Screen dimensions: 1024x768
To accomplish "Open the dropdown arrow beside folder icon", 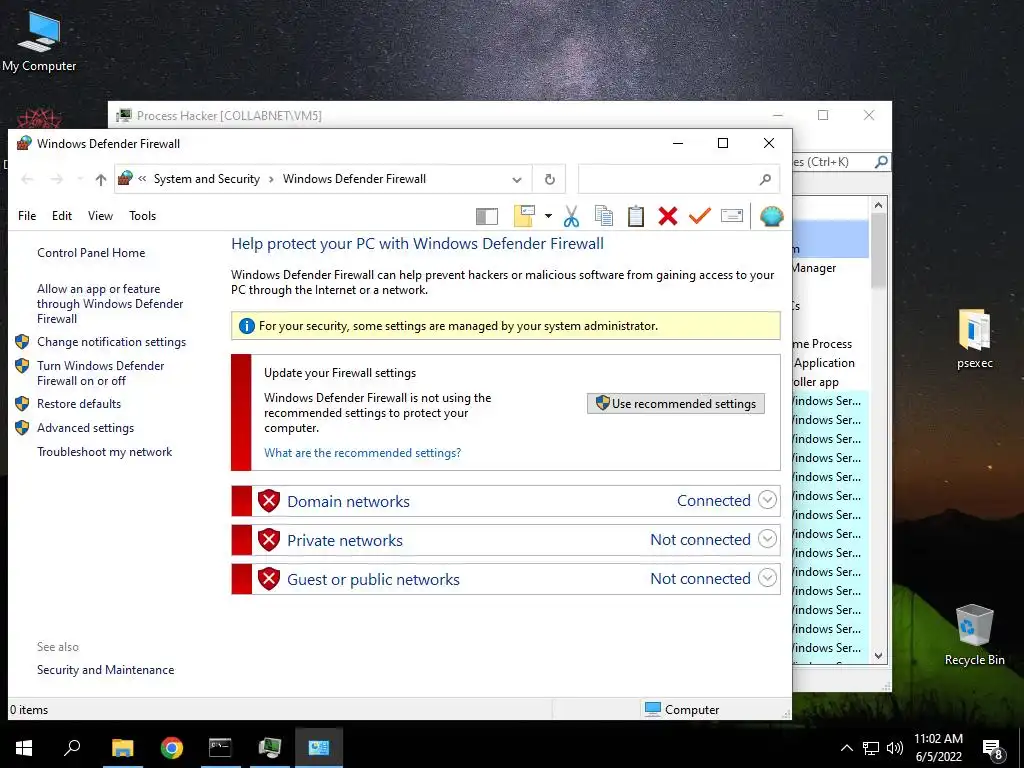I will pyautogui.click(x=549, y=216).
